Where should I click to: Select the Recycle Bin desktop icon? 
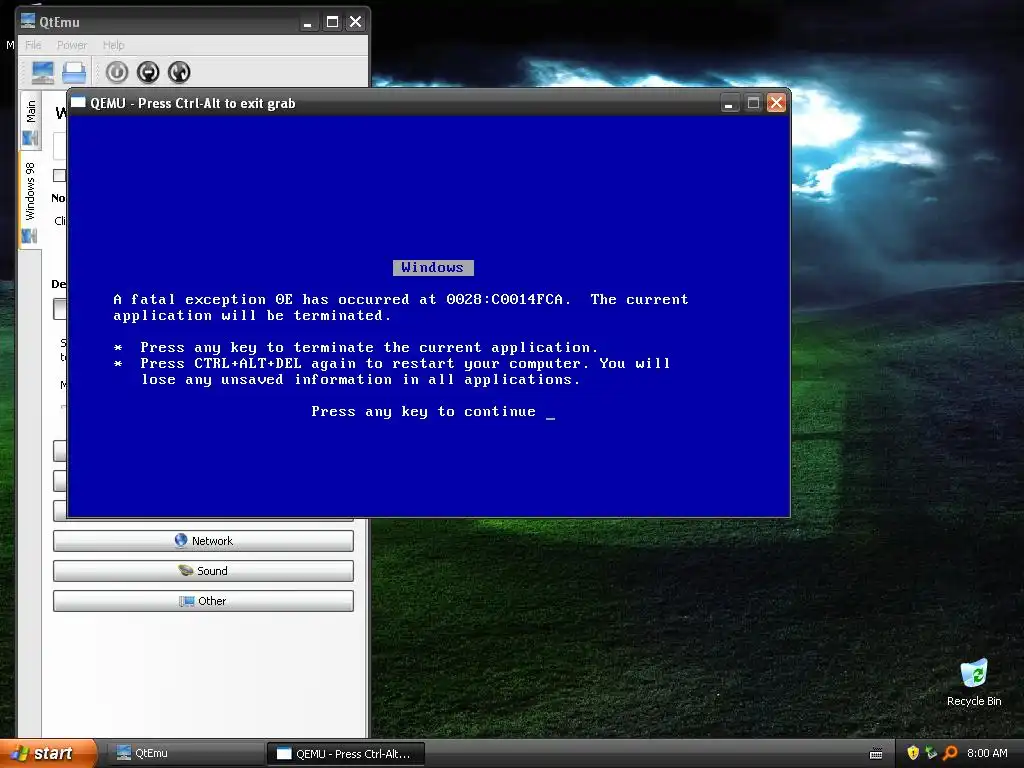coord(974,683)
